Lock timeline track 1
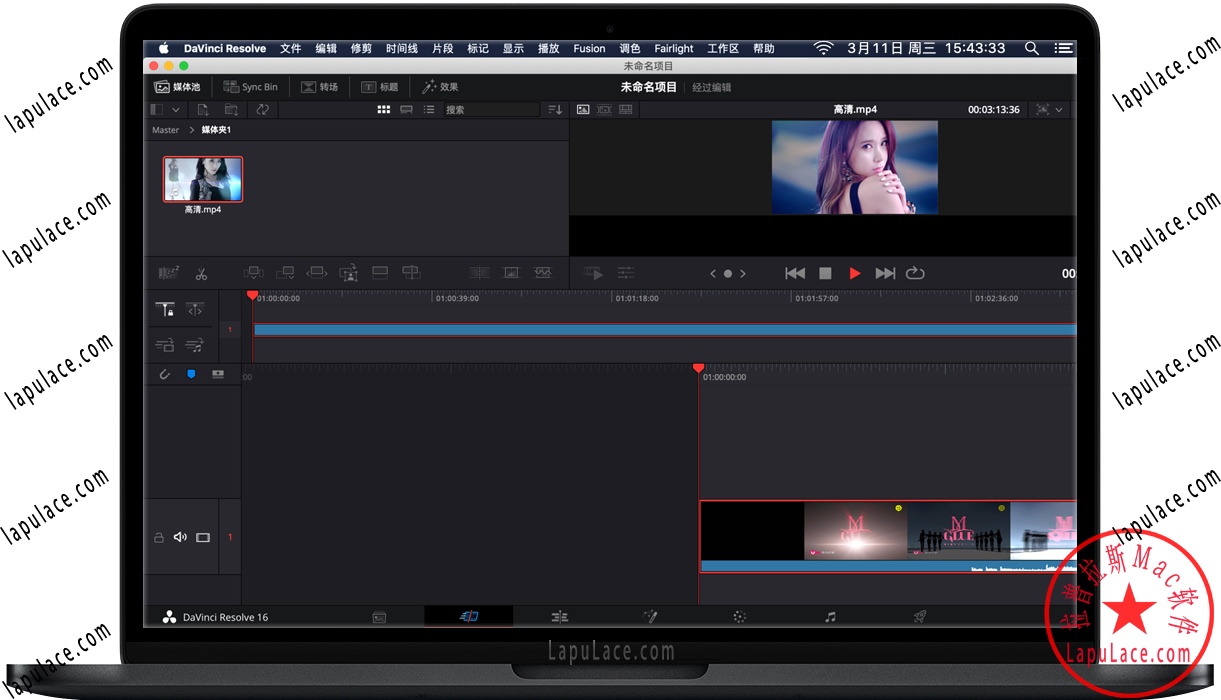This screenshot has width=1221, height=700. coord(158,538)
